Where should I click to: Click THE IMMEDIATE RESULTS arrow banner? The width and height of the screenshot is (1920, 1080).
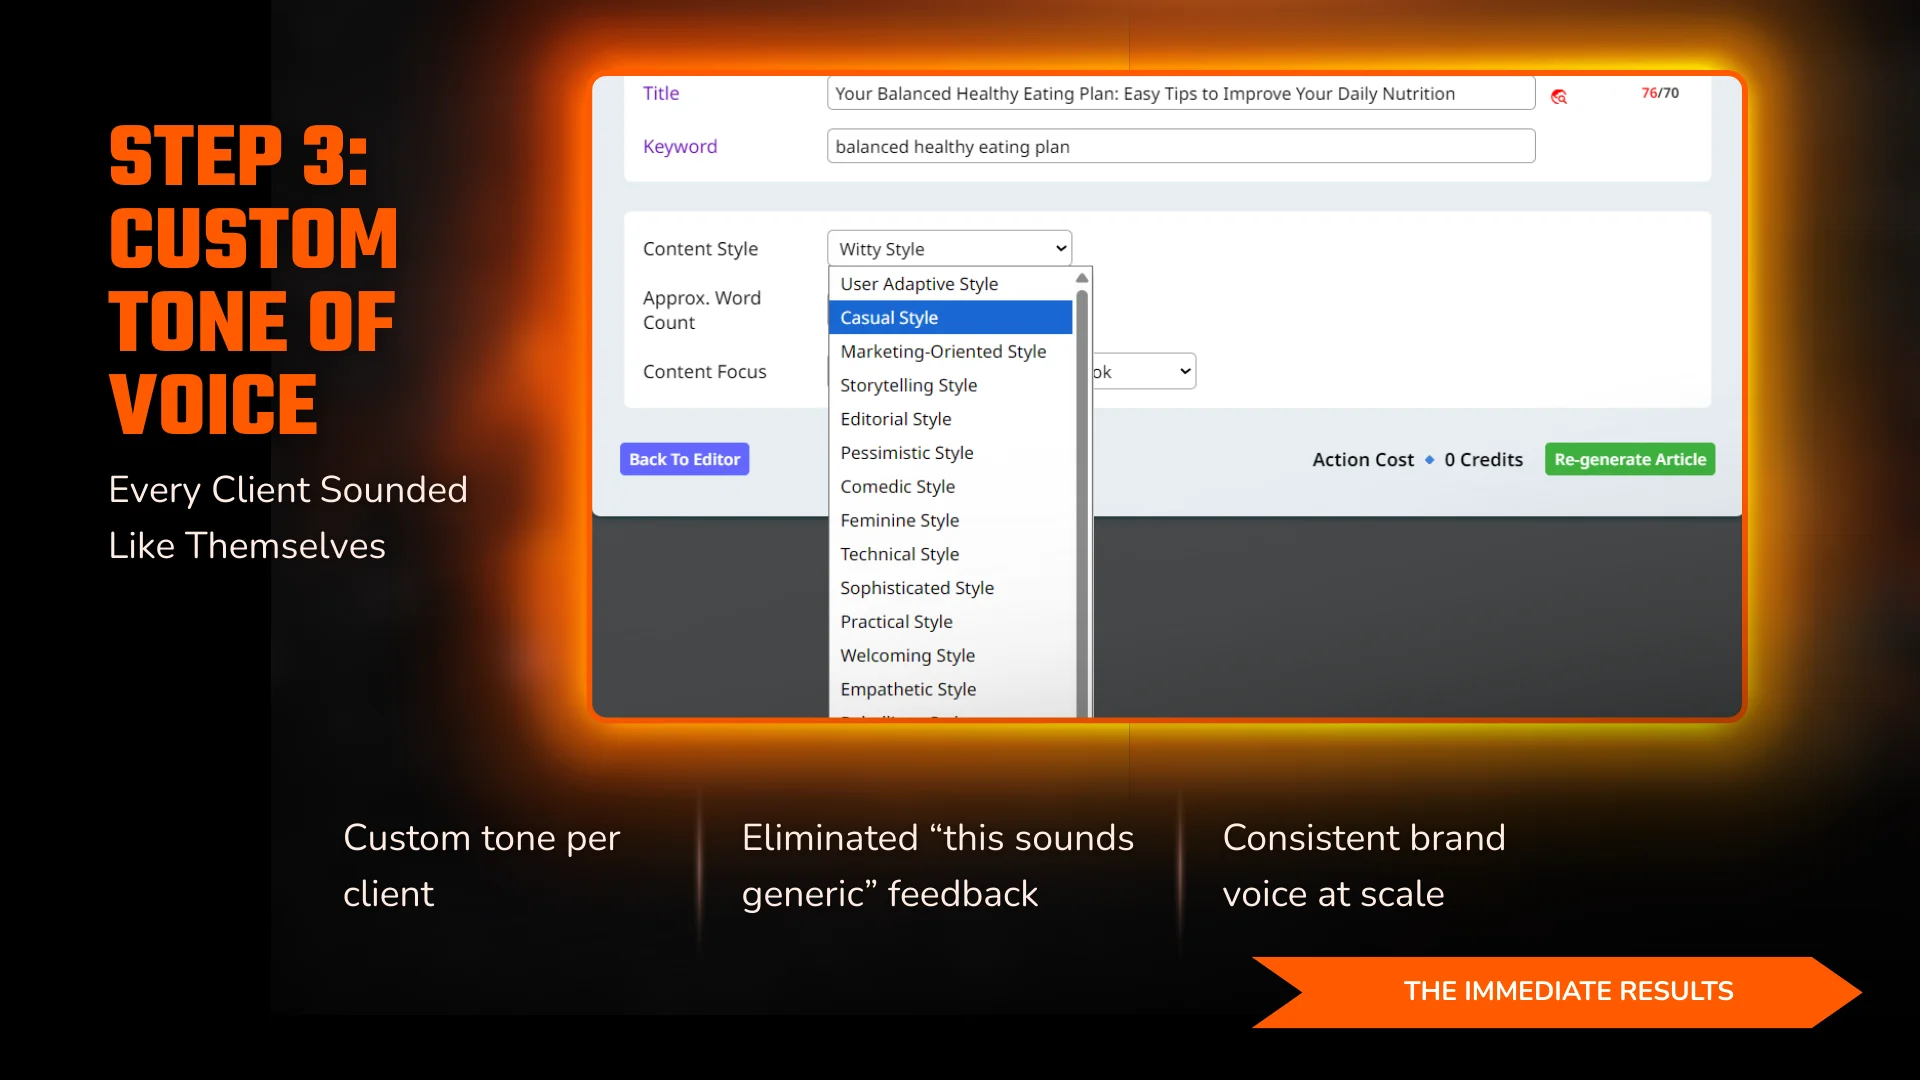coord(1566,991)
